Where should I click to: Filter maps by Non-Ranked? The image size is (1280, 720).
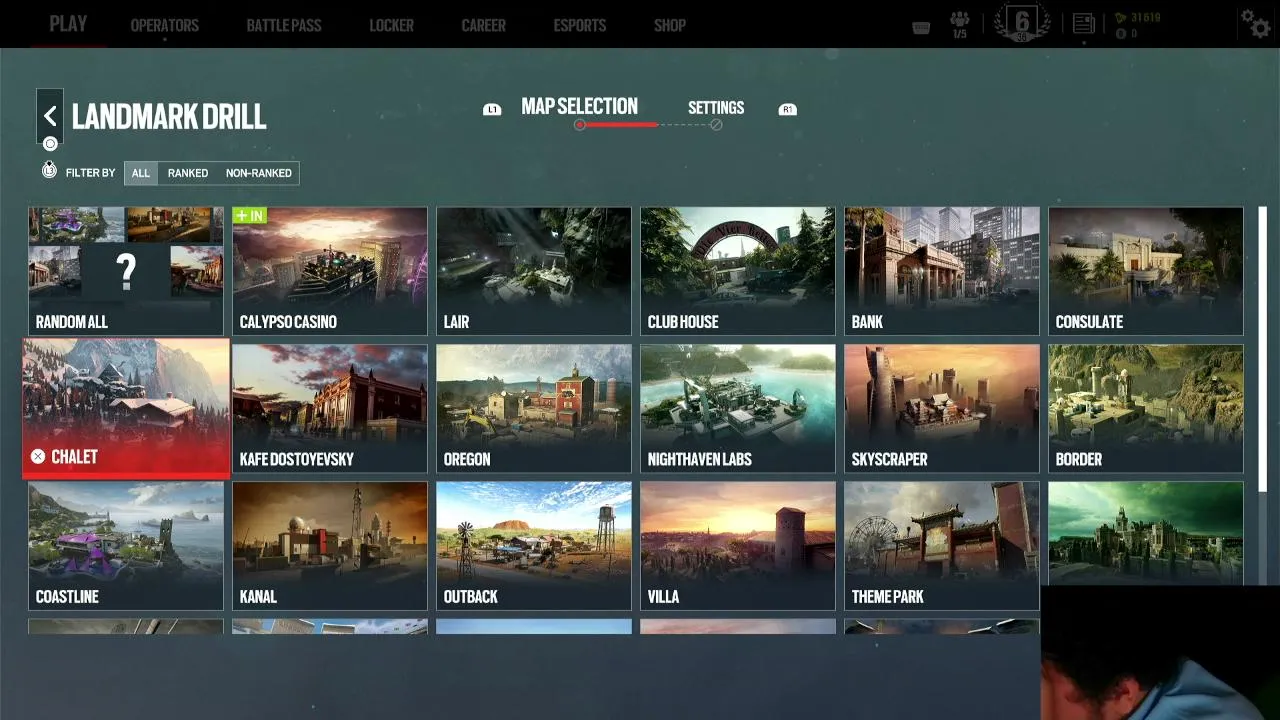point(258,173)
